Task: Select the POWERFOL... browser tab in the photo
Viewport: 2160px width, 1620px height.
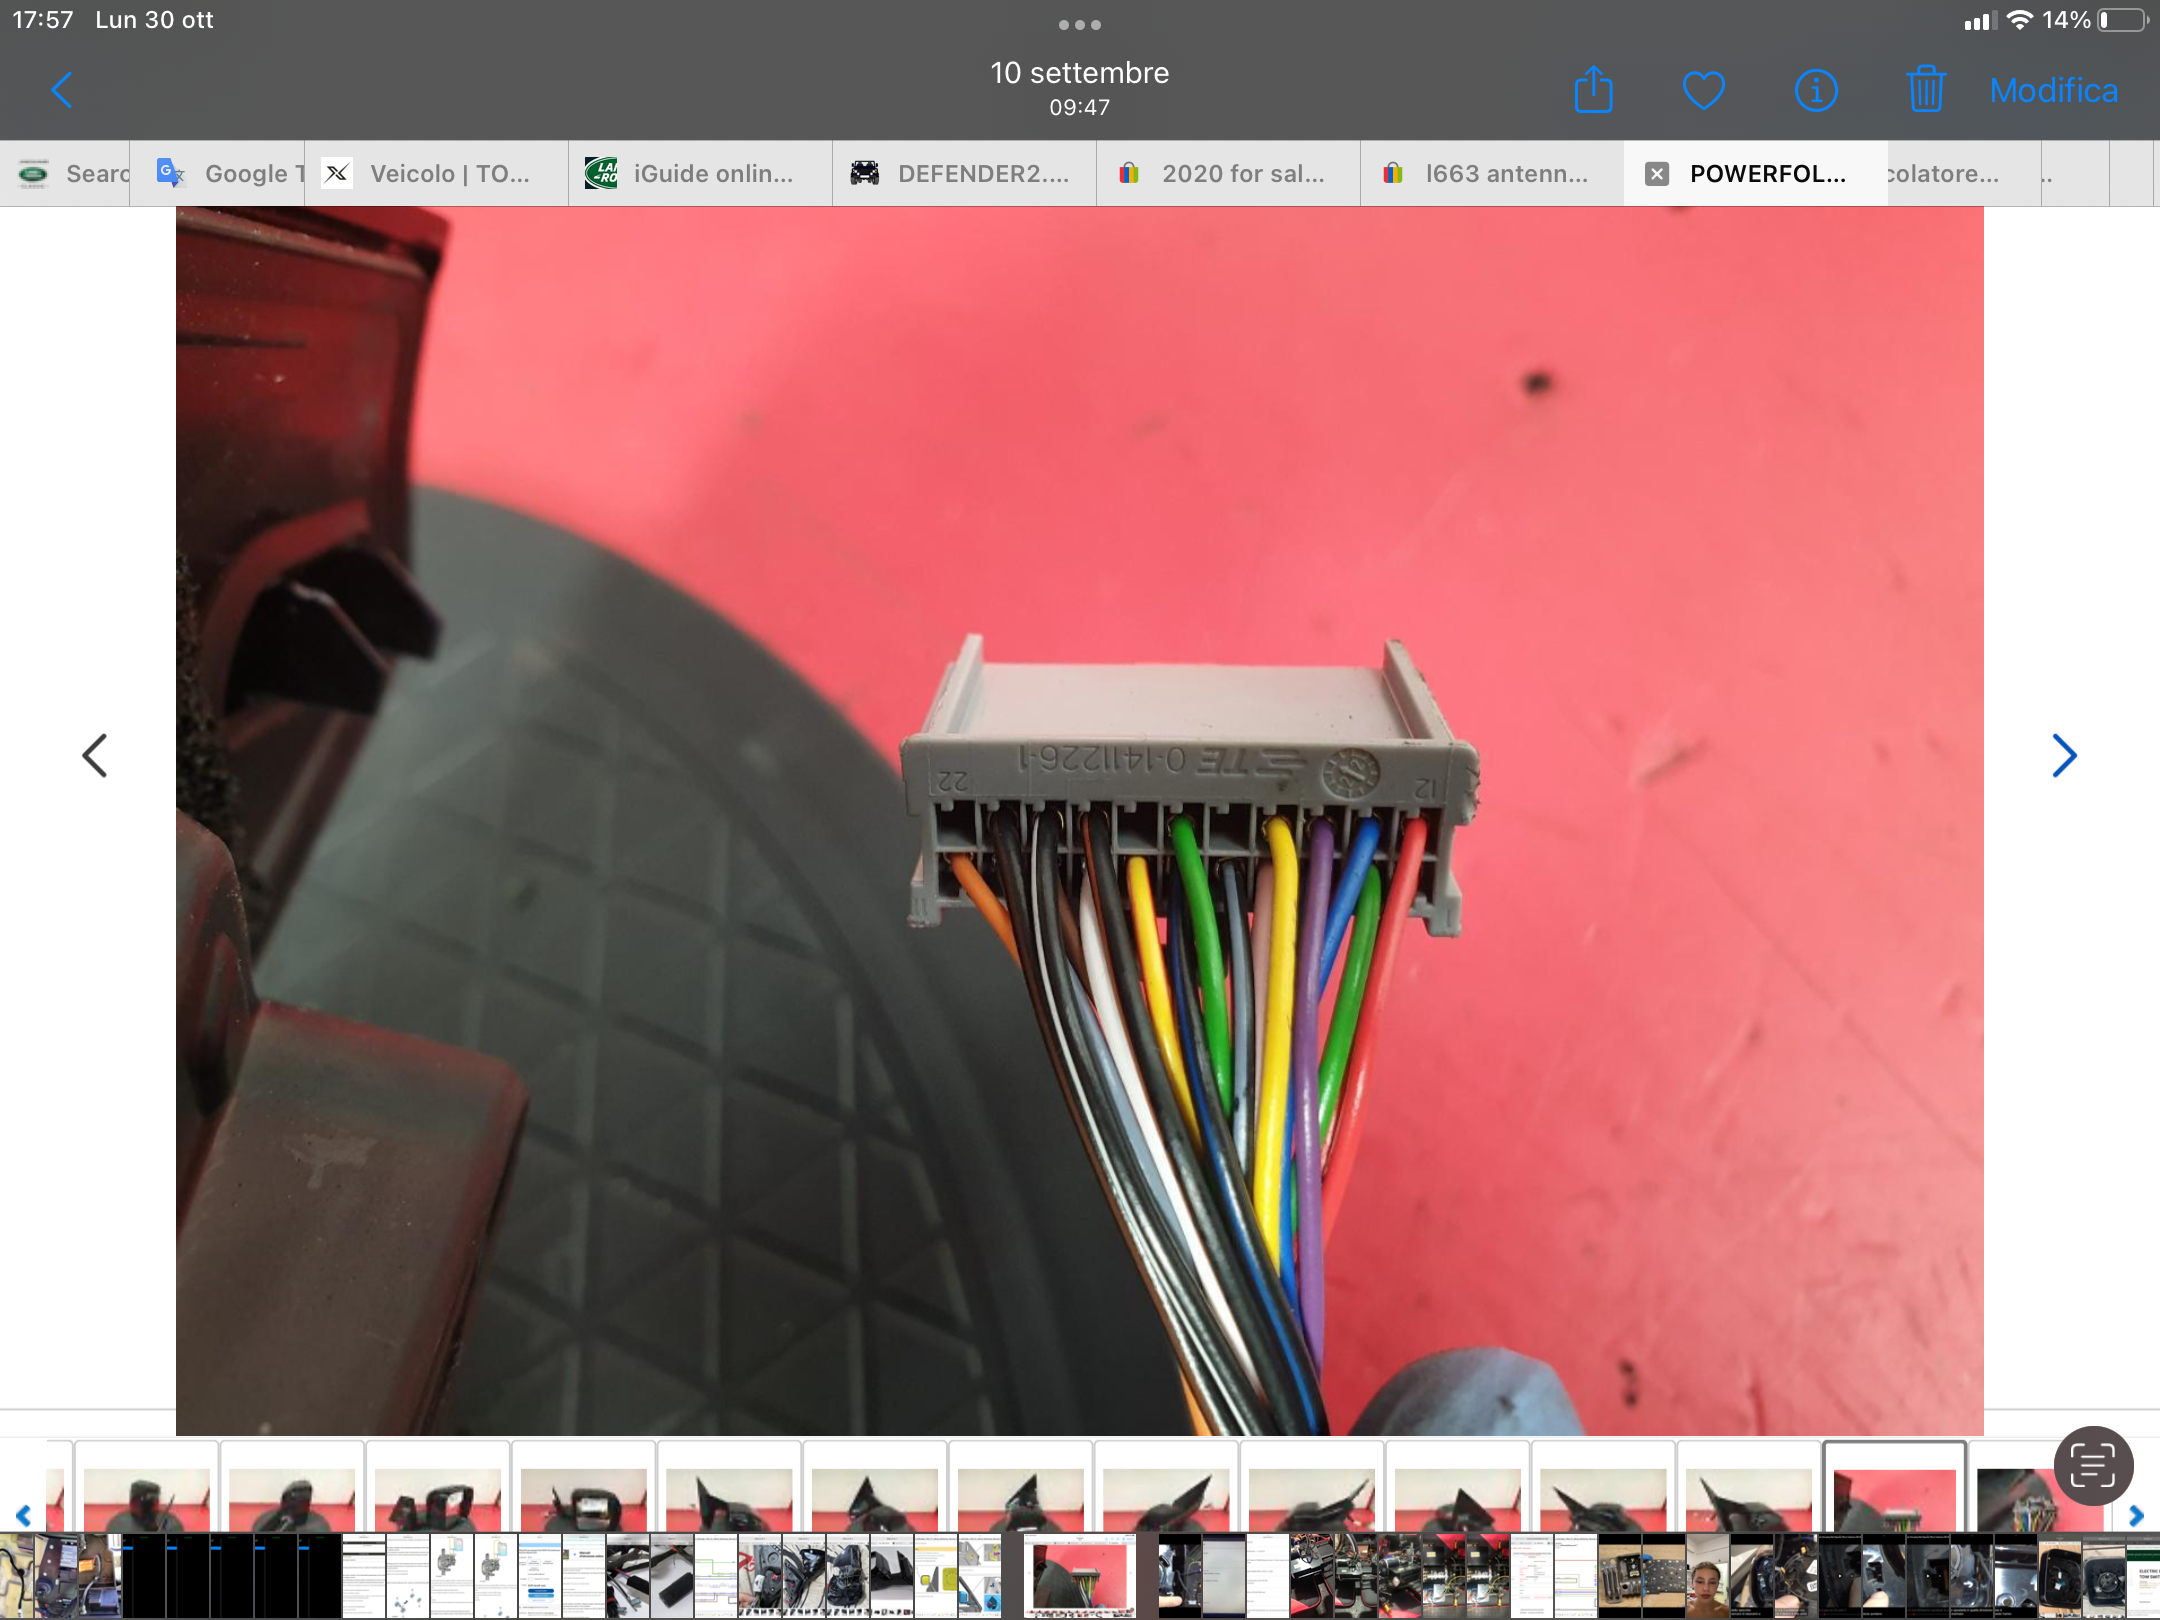Action: [1755, 173]
